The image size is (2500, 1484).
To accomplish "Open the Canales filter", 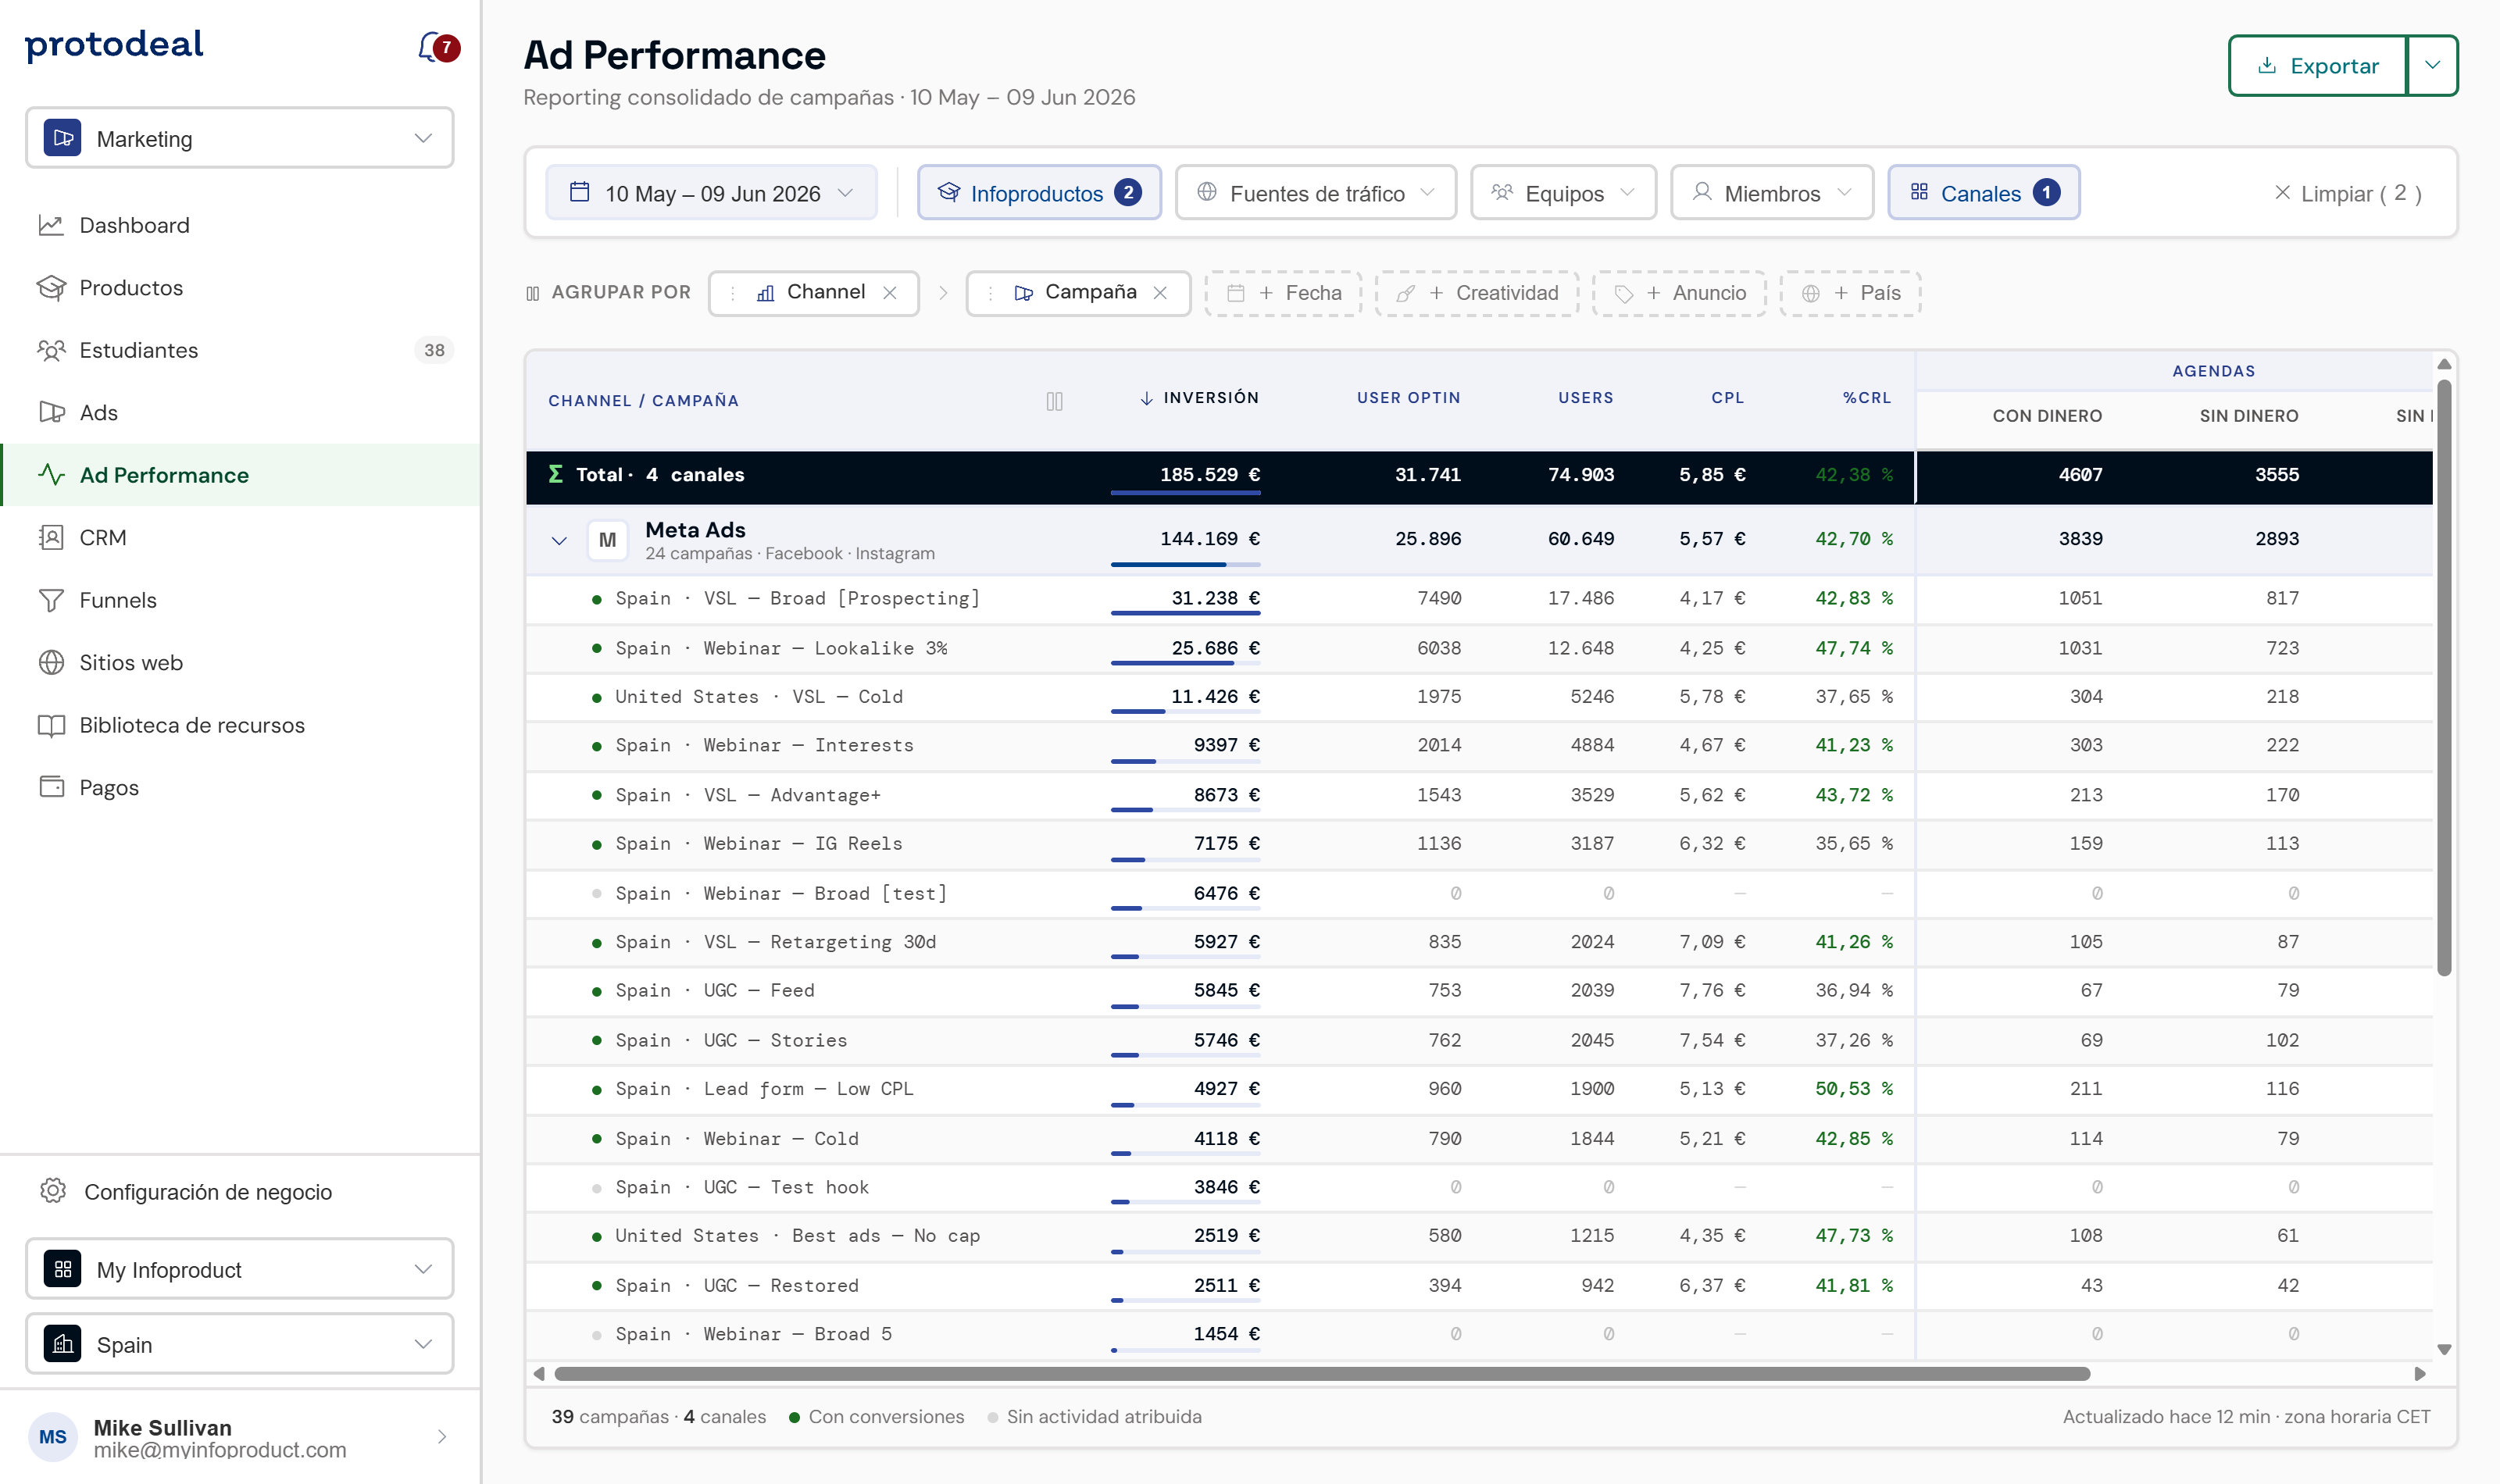I will click(1984, 193).
